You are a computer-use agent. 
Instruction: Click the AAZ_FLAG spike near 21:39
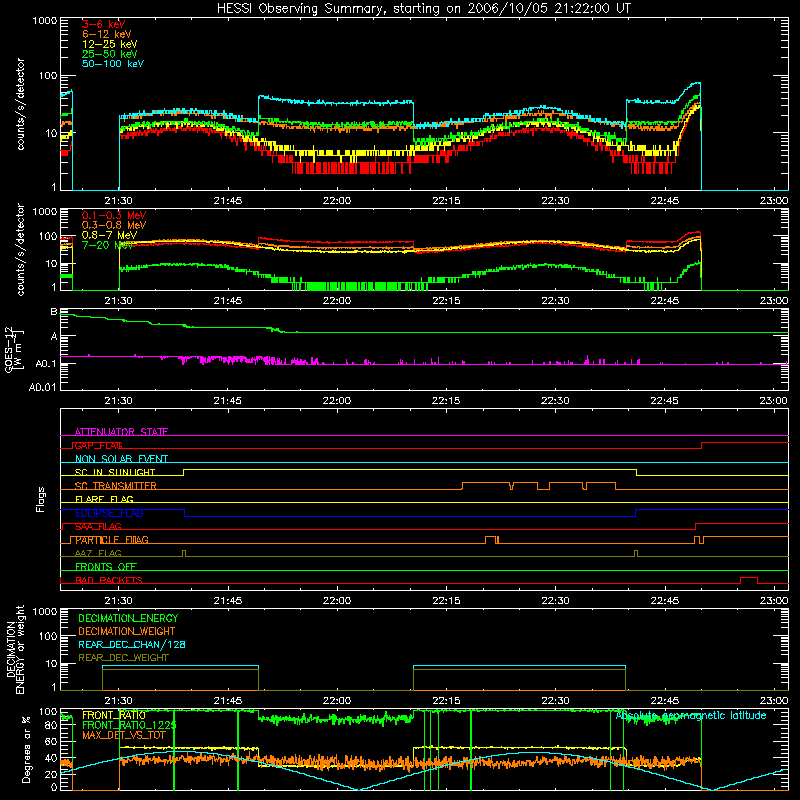pyautogui.click(x=184, y=553)
